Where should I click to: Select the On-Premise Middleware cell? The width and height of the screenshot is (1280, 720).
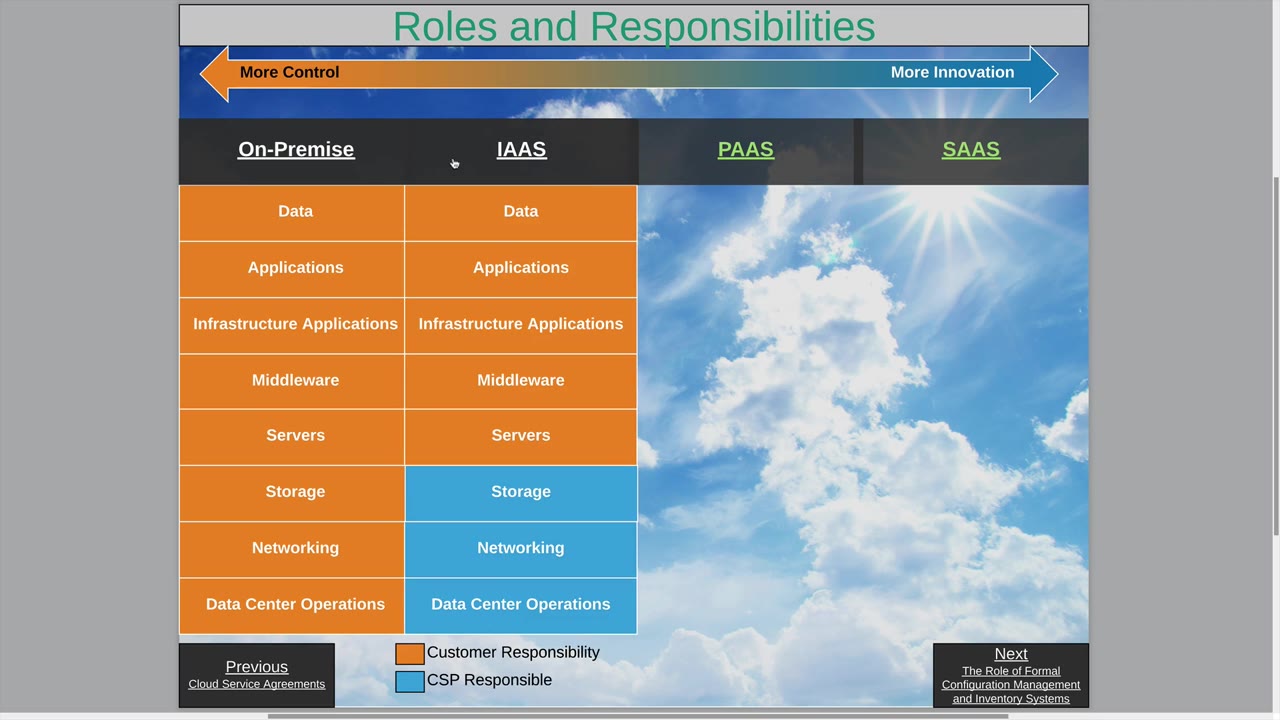[x=292, y=381]
